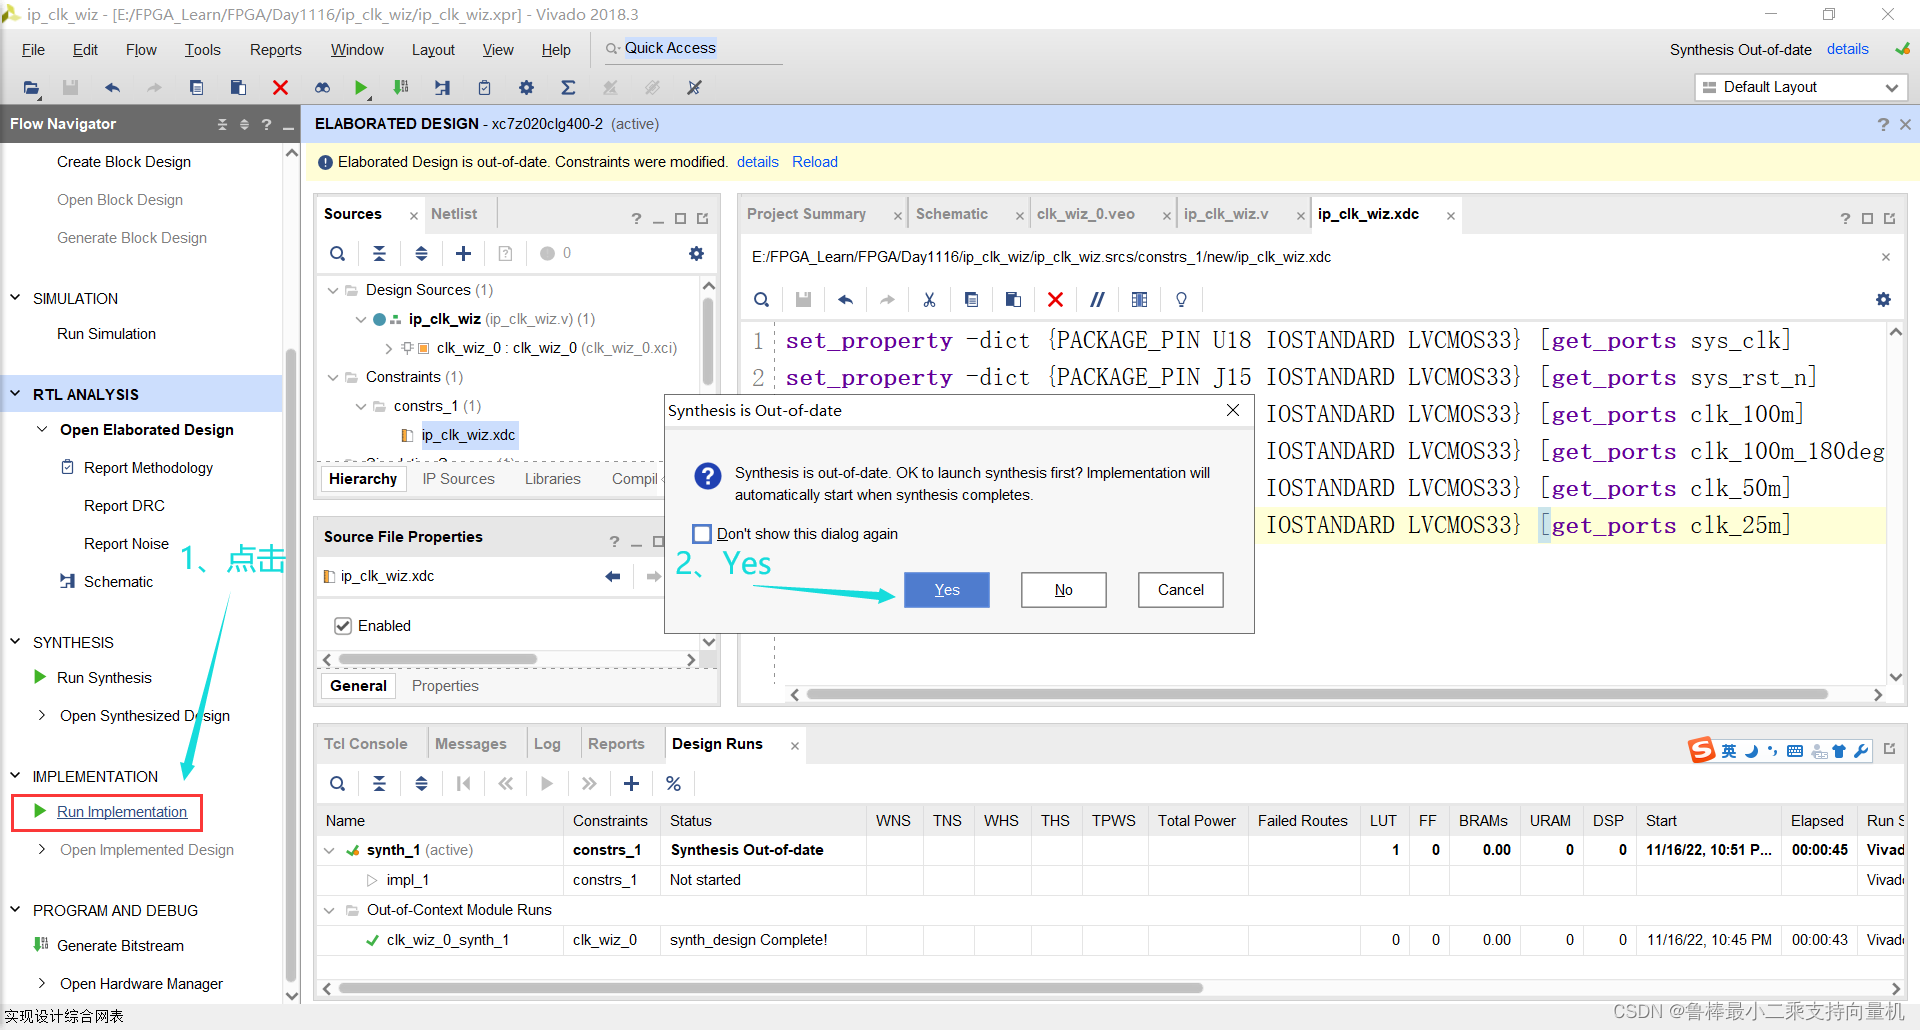
Task: Click the Undo arrow in main toolbar
Action: (x=112, y=88)
